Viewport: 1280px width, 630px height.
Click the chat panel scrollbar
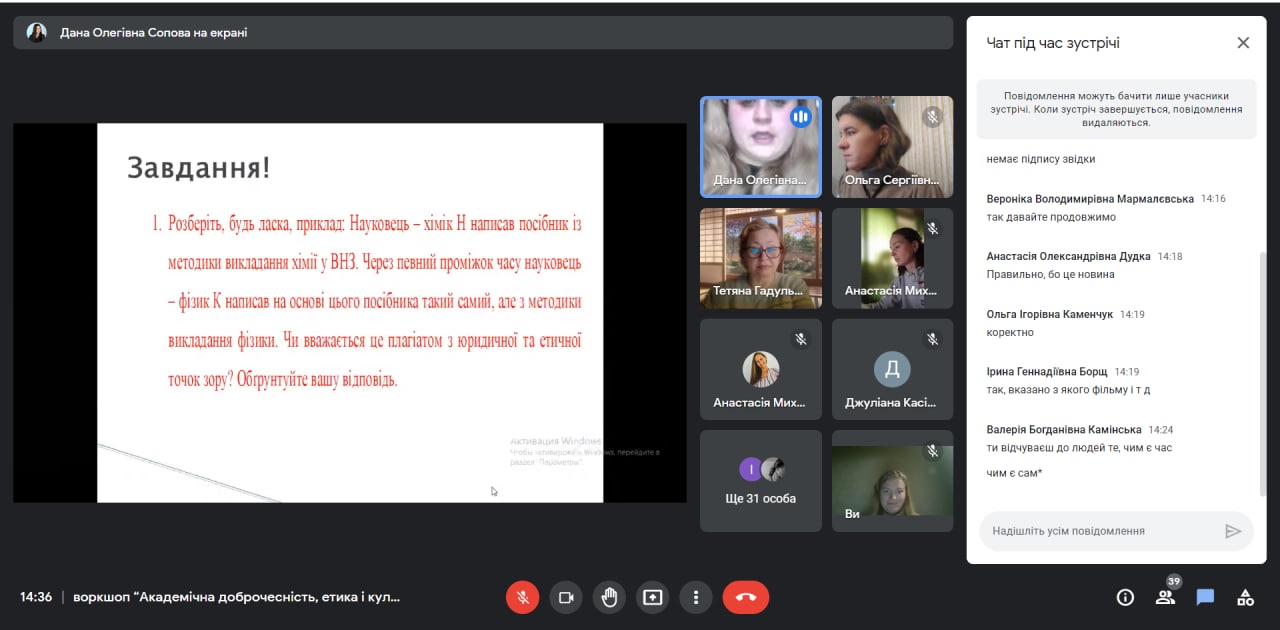pos(1262,370)
